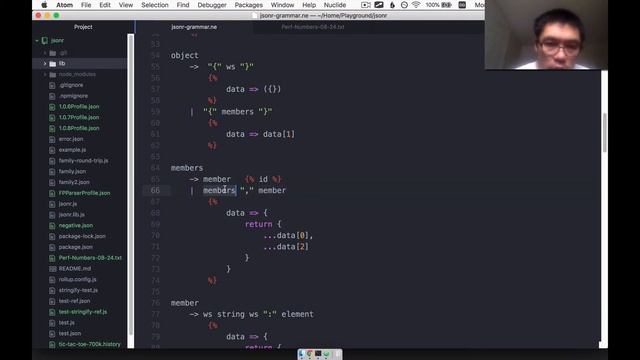
Task: Click the circular do-not-disturb style menu bar icon
Action: (404, 5)
